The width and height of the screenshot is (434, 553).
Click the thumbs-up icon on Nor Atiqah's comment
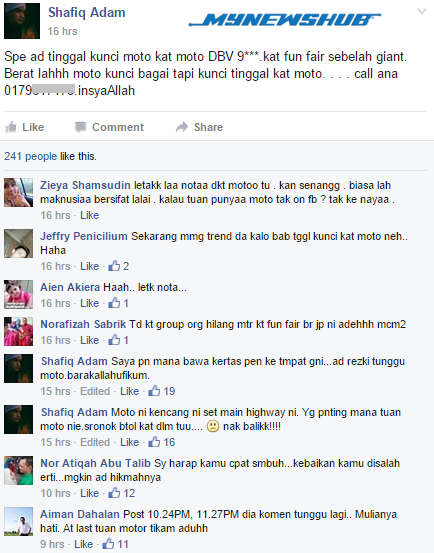114,493
